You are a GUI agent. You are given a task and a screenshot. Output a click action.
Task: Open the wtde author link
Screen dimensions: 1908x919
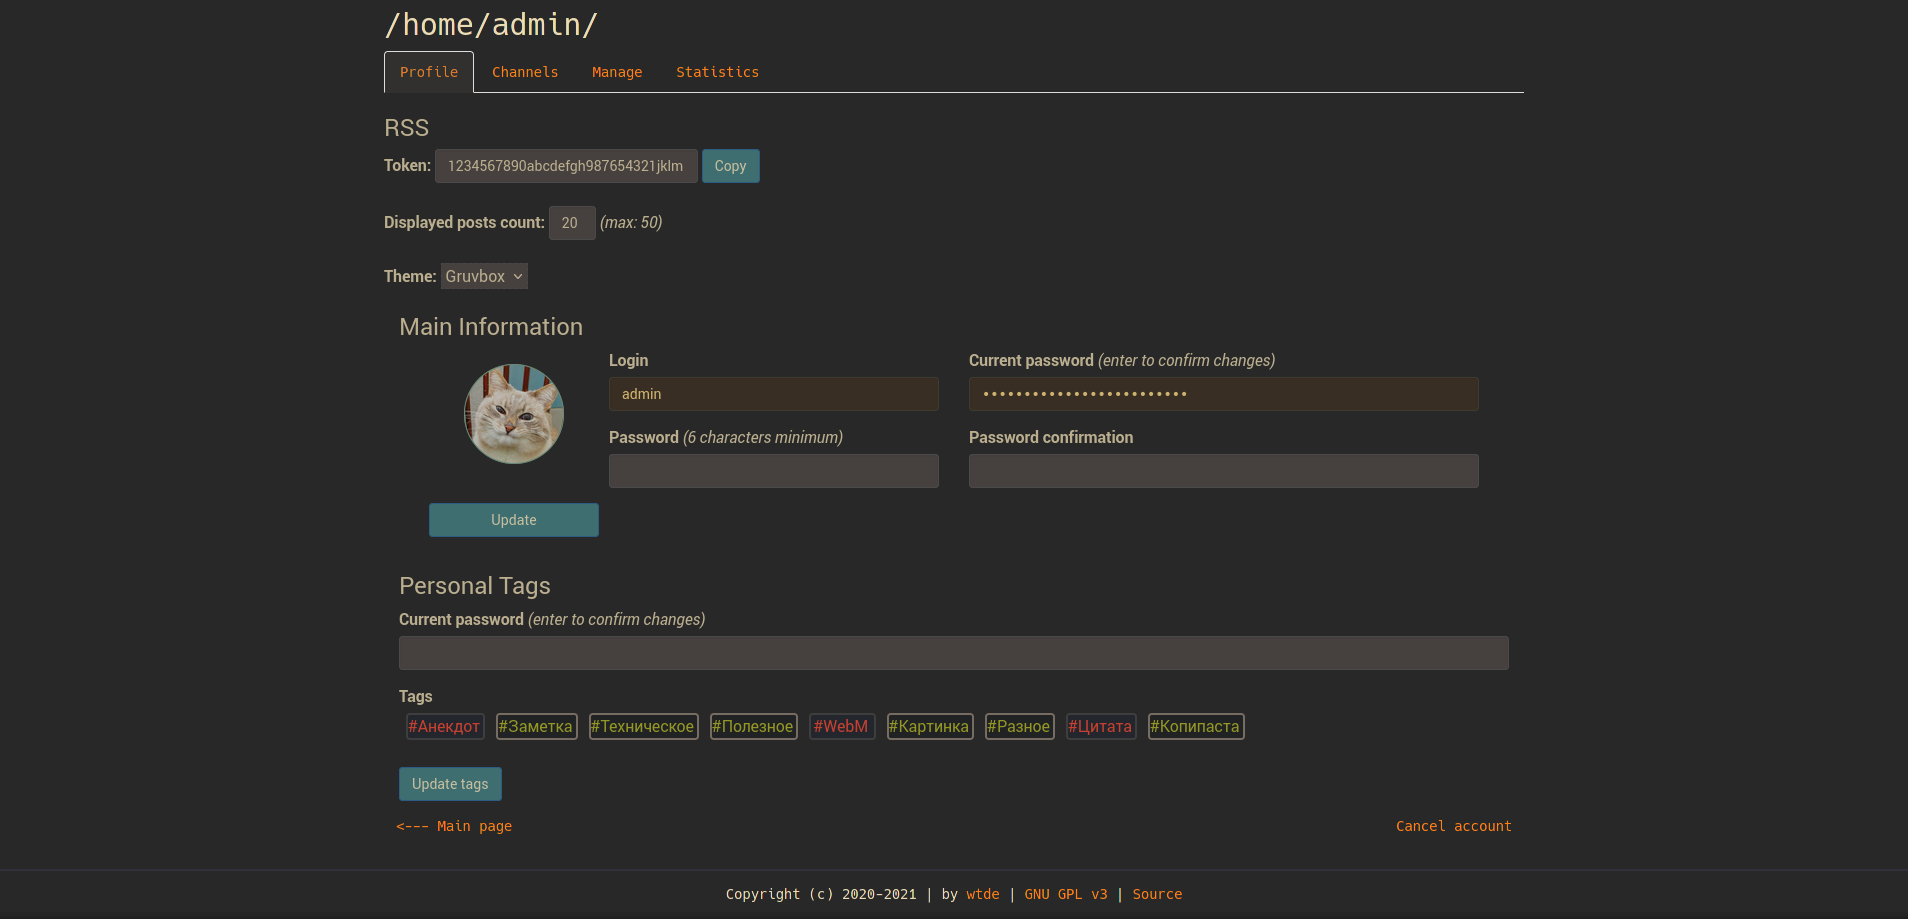[983, 894]
